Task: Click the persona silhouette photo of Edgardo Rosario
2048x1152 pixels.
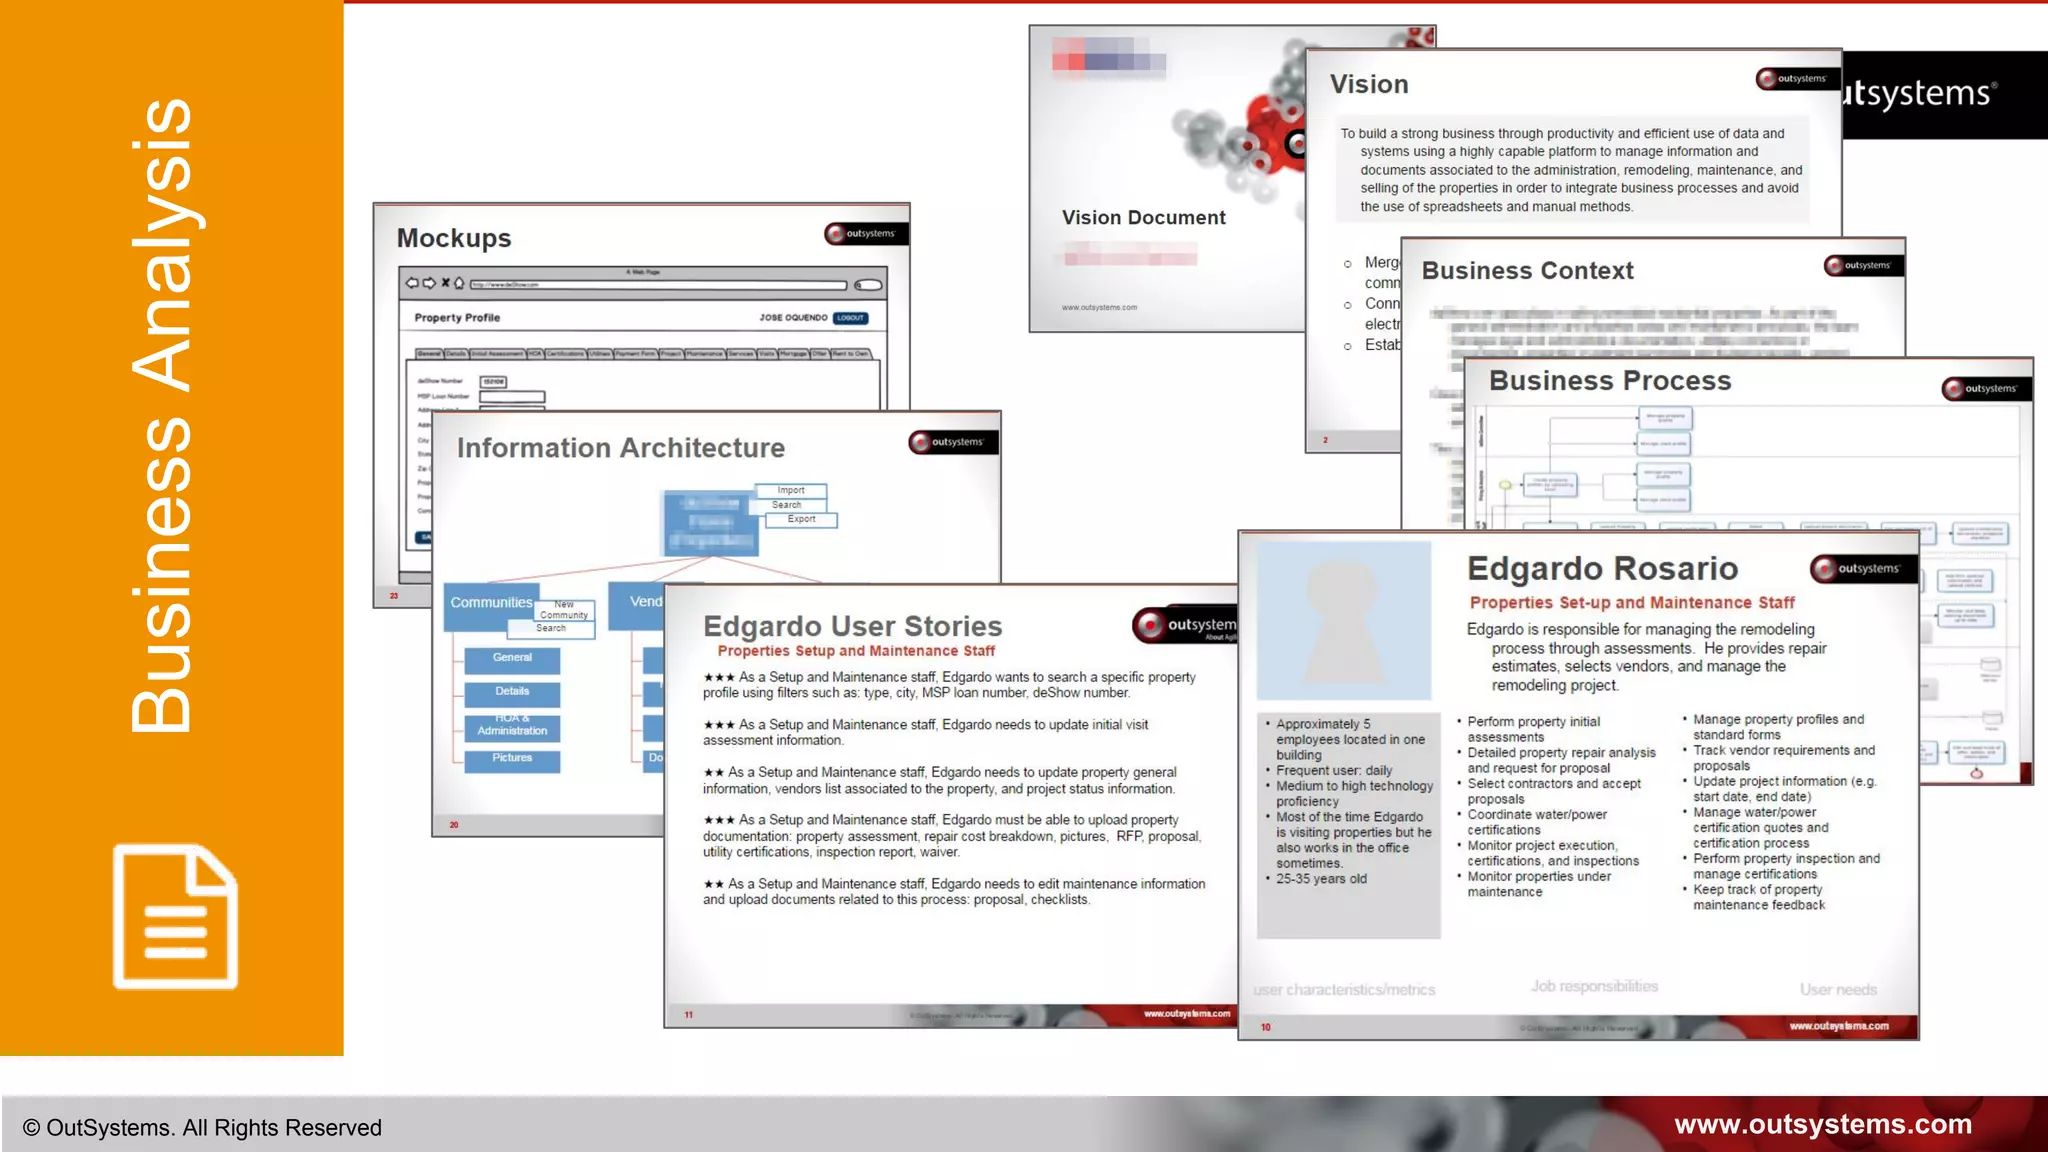Action: click(x=1344, y=620)
